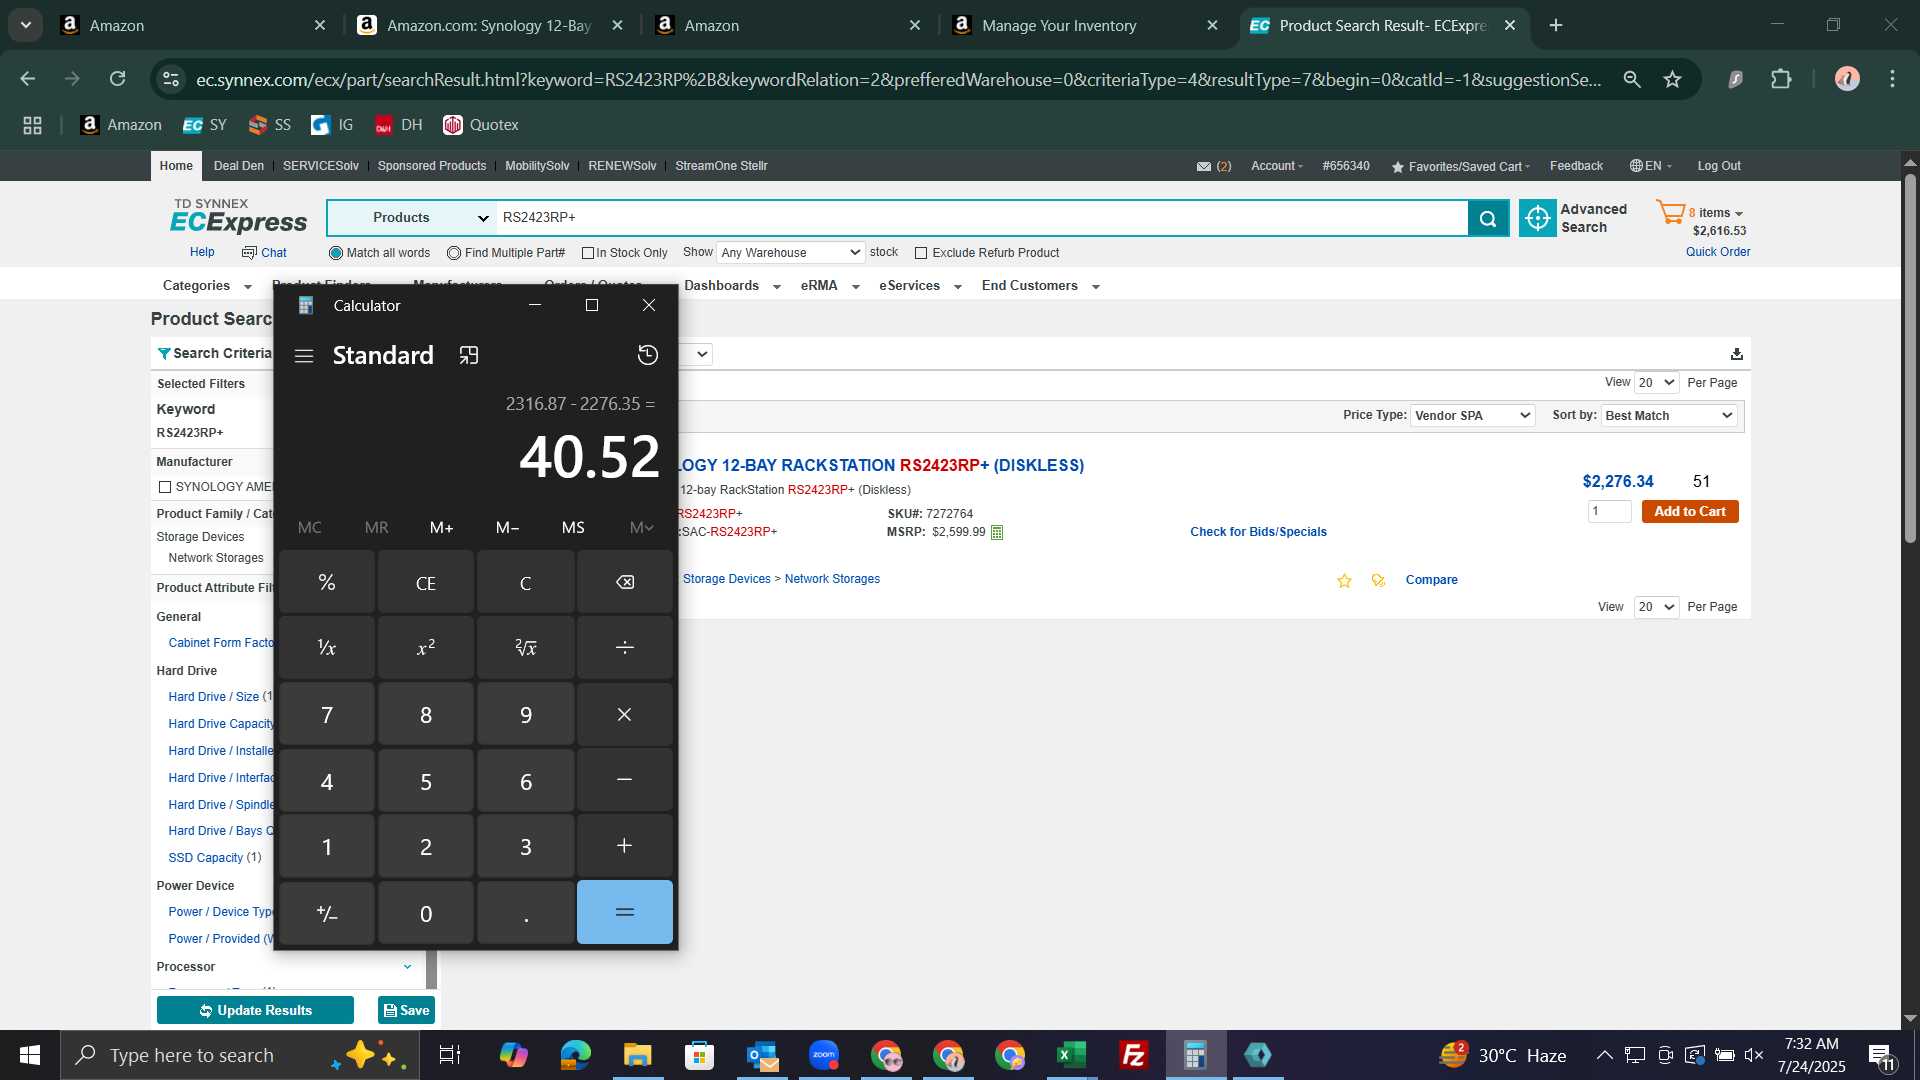Open Quick Order link
1920x1080 pixels.
(1717, 252)
